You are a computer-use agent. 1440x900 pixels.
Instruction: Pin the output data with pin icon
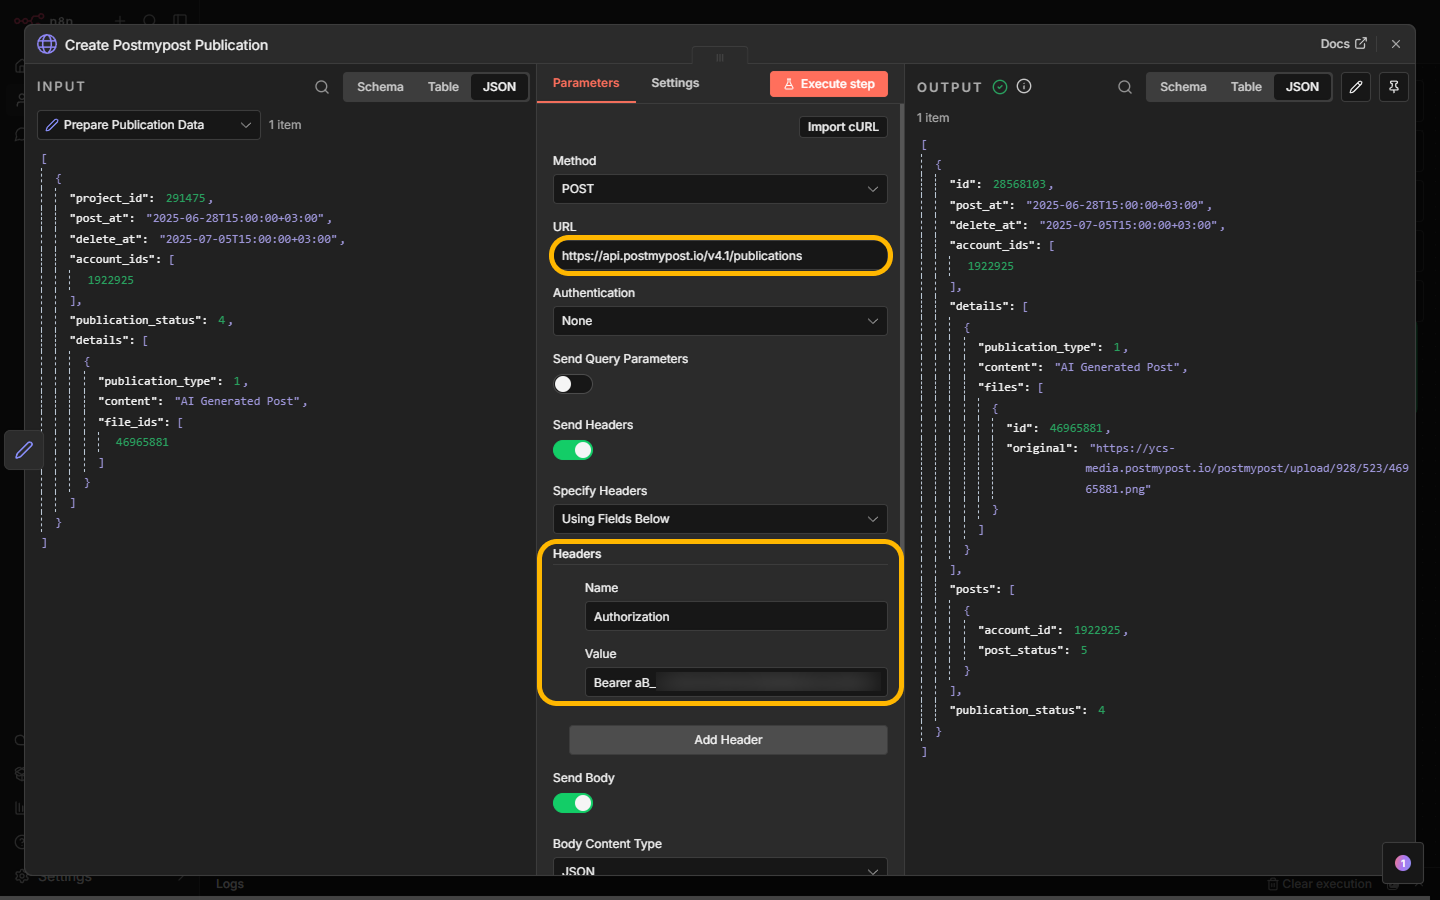[1394, 87]
